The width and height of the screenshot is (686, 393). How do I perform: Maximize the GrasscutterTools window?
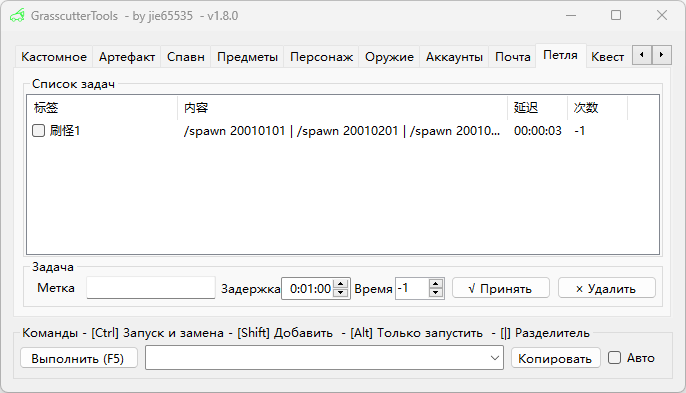[616, 15]
